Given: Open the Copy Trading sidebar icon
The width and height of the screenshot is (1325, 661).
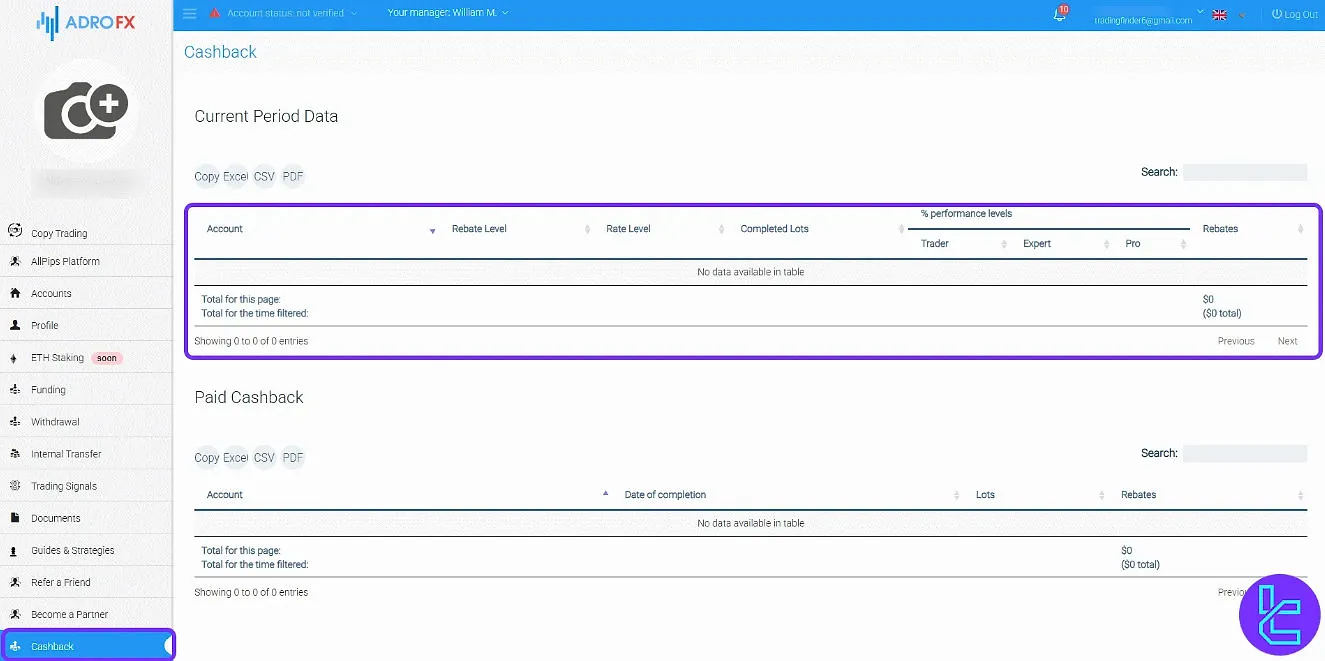Looking at the screenshot, I should click(15, 229).
